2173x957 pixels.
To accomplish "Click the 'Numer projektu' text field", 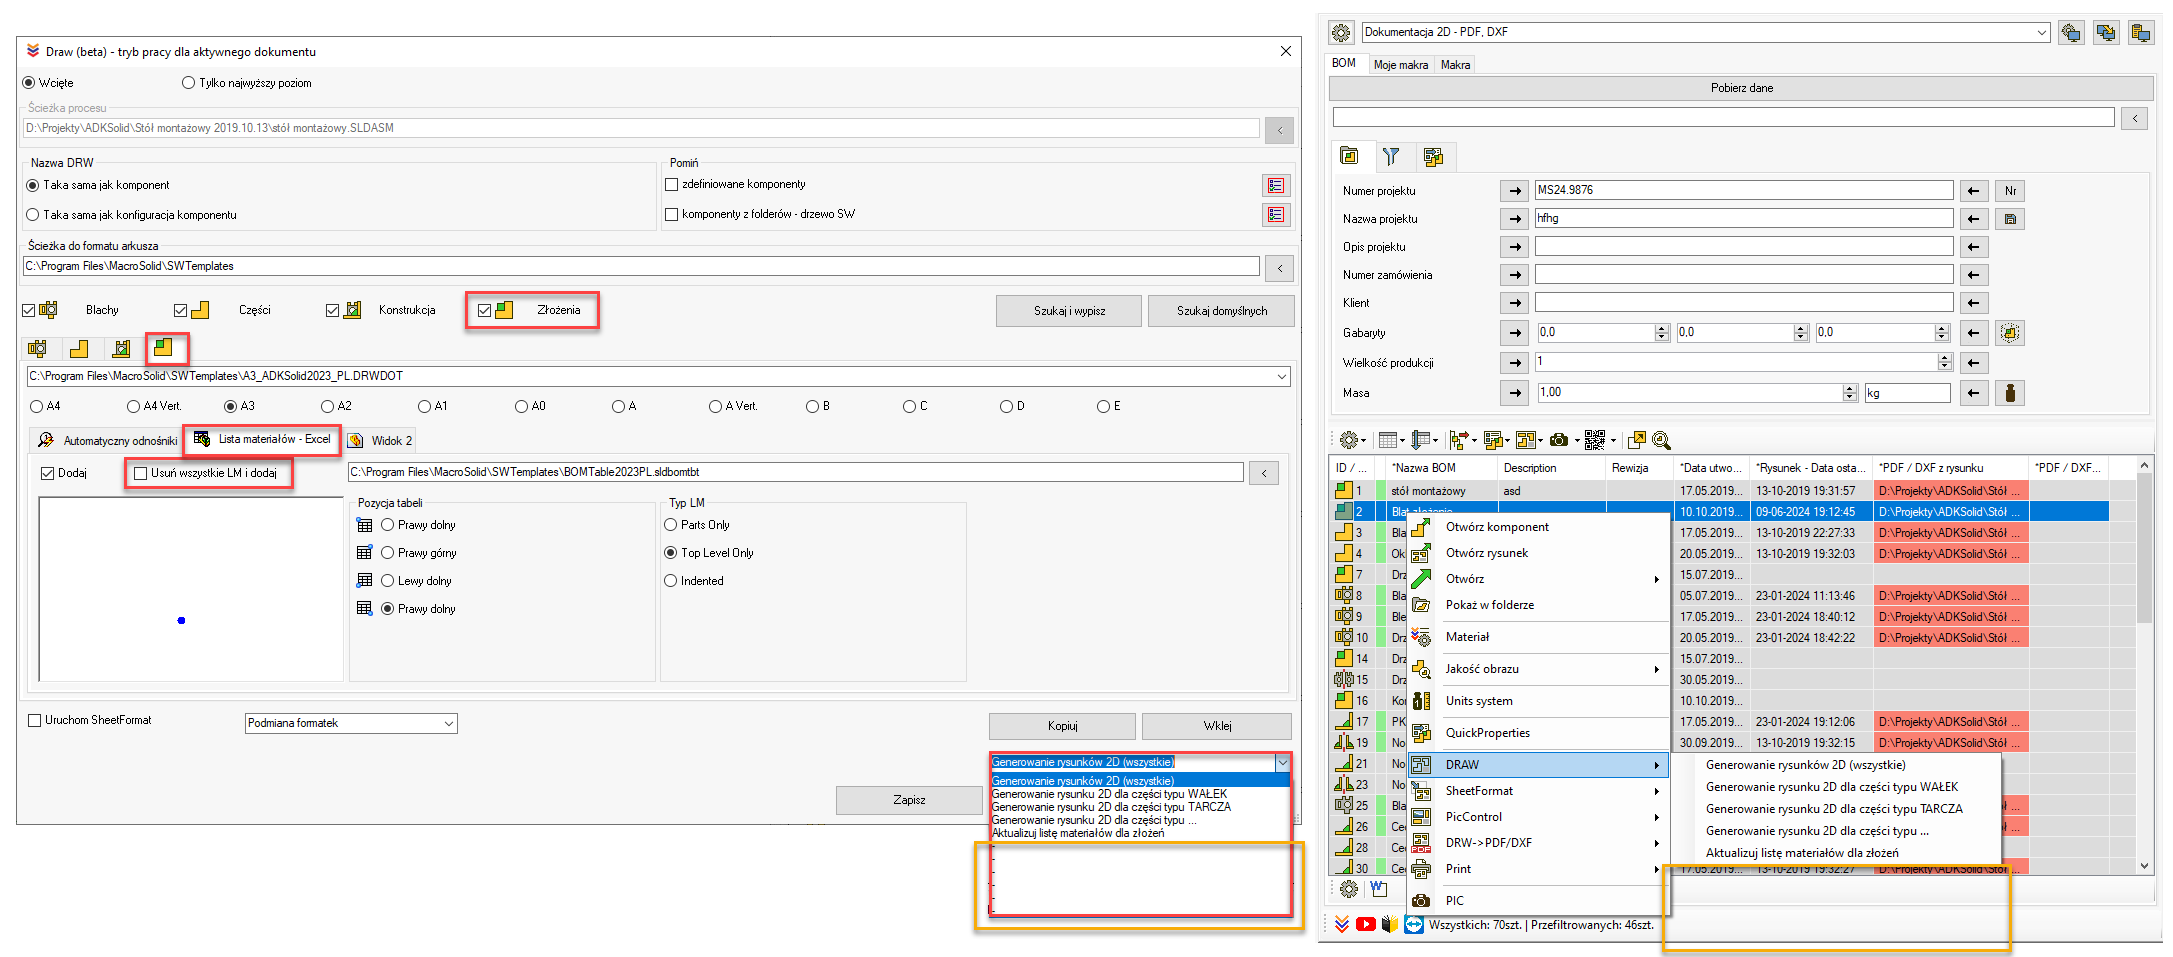I will point(1743,190).
